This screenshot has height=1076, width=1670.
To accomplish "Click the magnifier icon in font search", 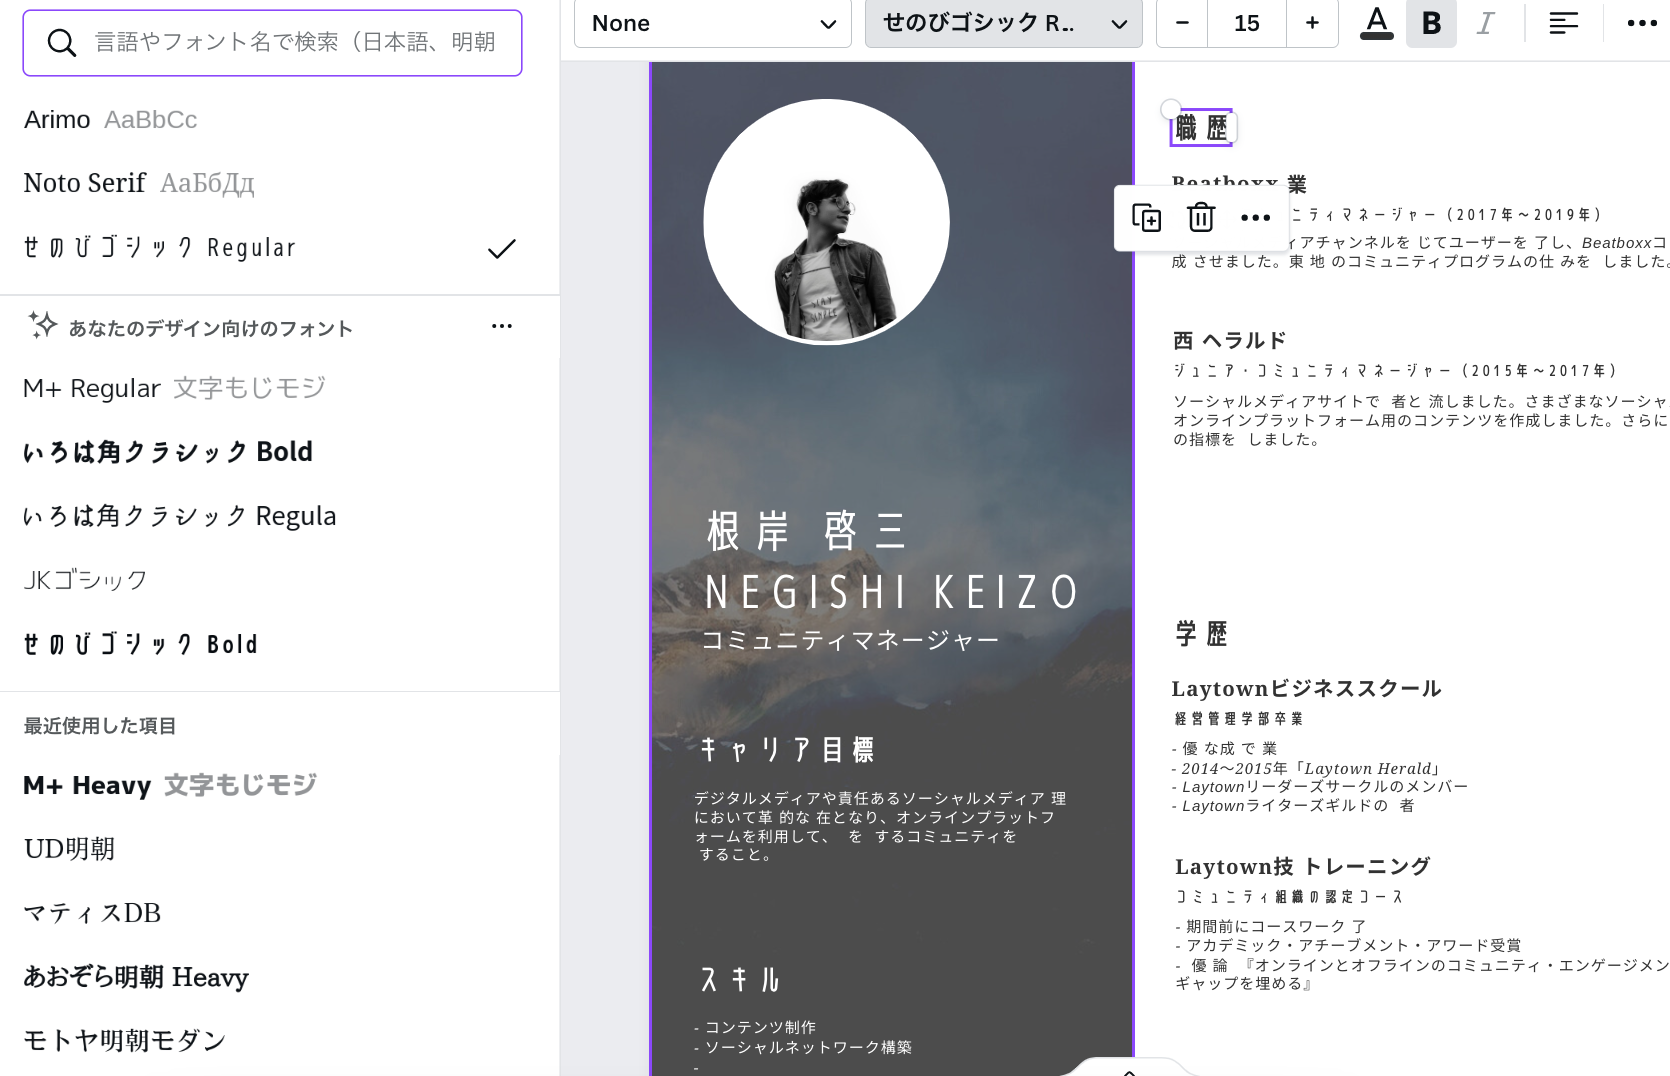I will coord(61,42).
